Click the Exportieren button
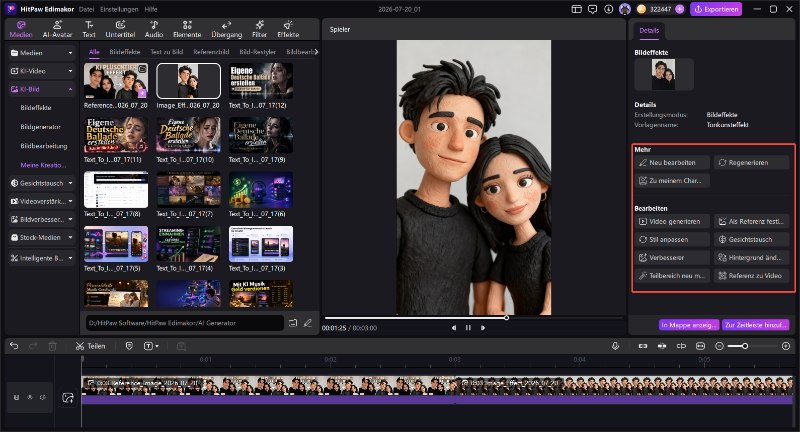The image size is (800, 432). [716, 9]
